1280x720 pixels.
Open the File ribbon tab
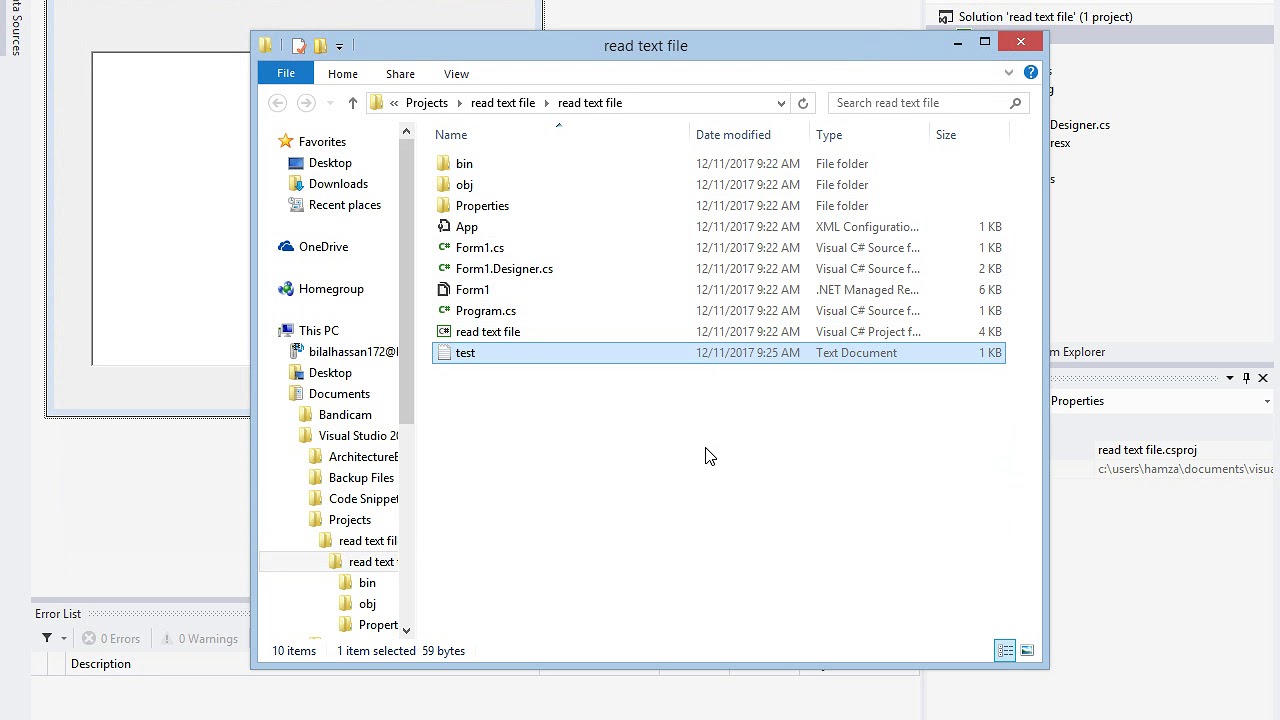(x=286, y=74)
